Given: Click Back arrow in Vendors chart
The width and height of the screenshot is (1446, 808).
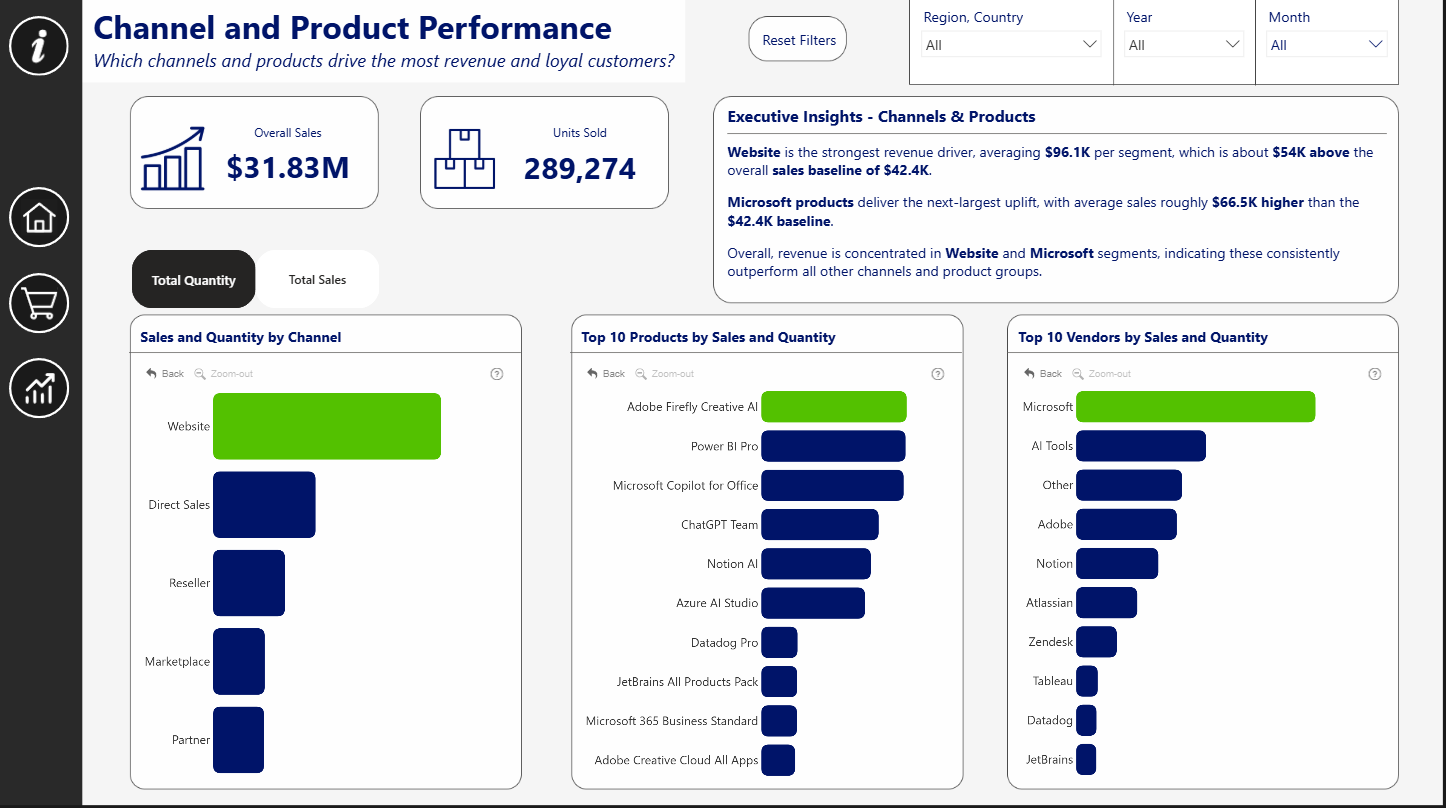Looking at the screenshot, I should click(1043, 374).
